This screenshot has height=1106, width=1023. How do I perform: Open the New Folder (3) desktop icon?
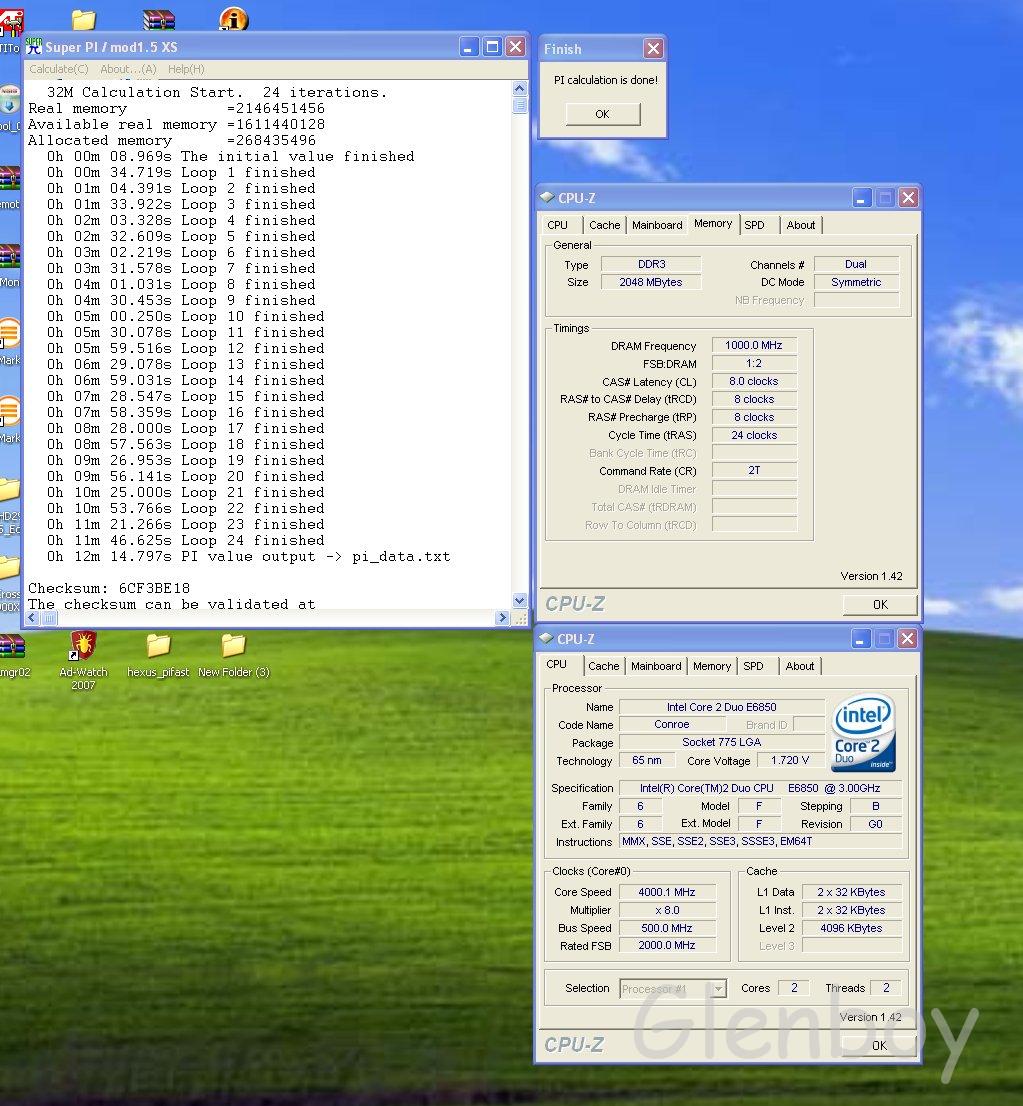pos(233,645)
